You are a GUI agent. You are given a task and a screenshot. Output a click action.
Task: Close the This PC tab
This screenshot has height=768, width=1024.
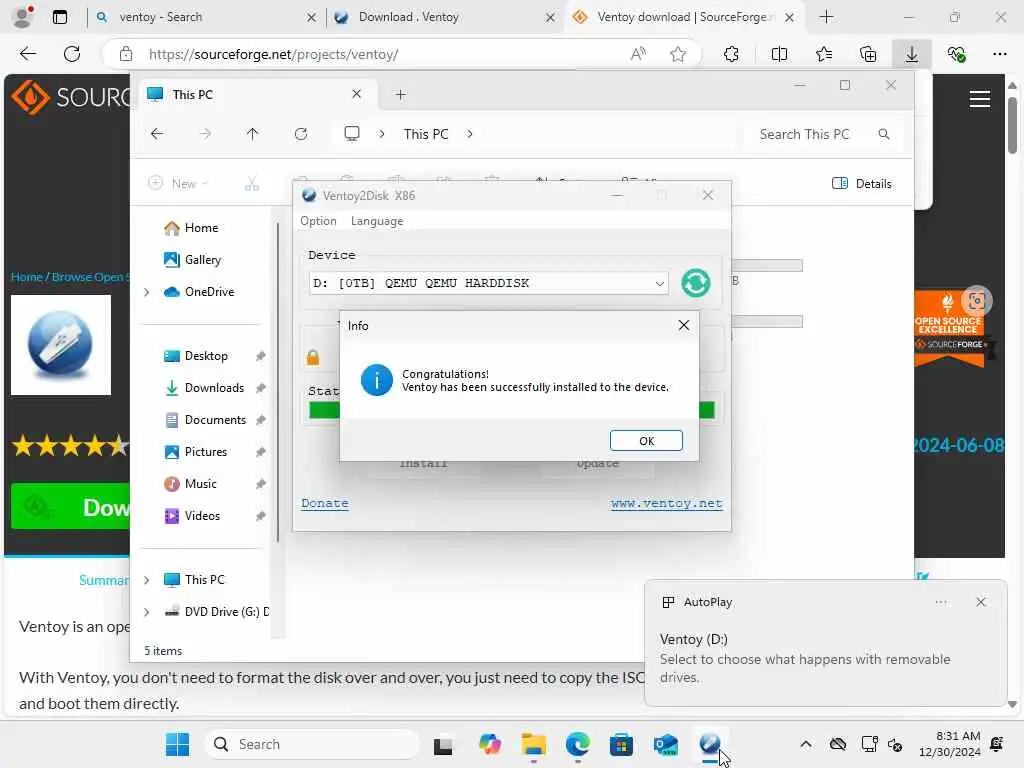(x=357, y=94)
